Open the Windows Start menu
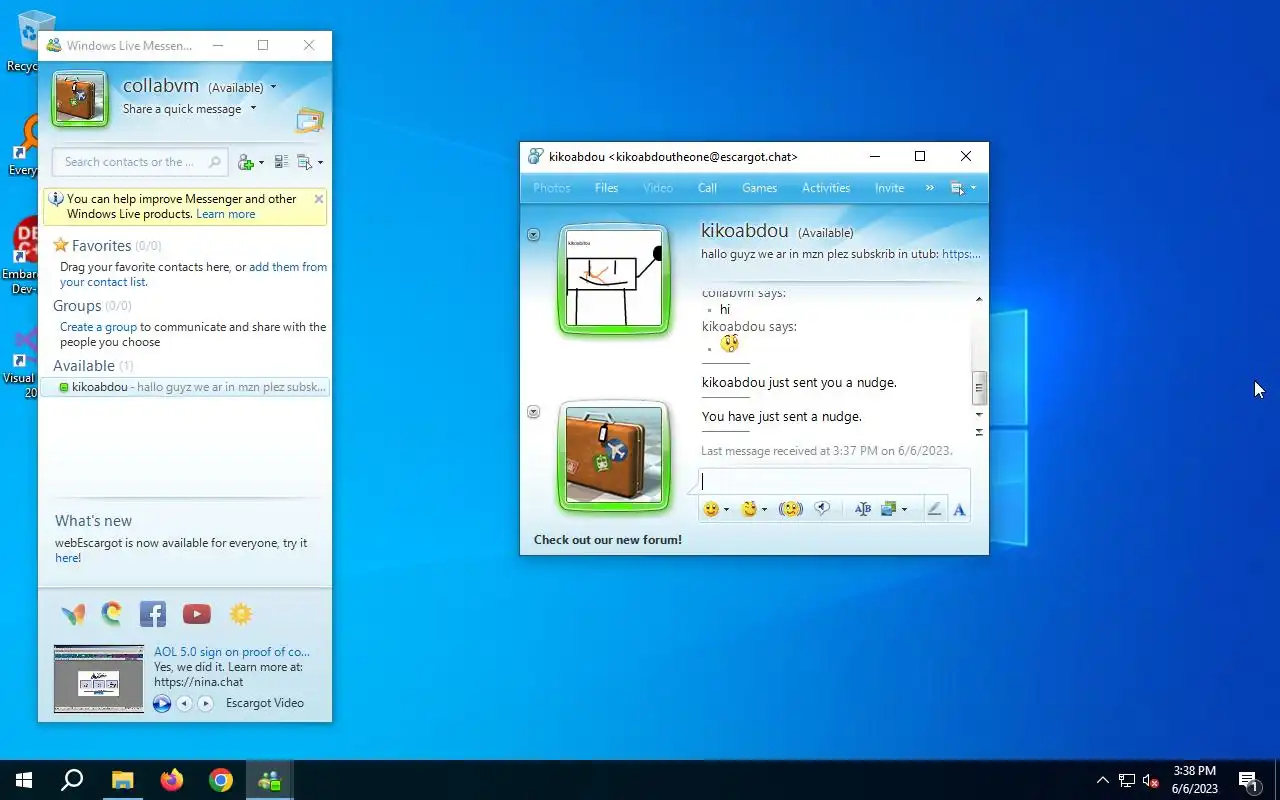This screenshot has width=1280, height=800. 24,780
